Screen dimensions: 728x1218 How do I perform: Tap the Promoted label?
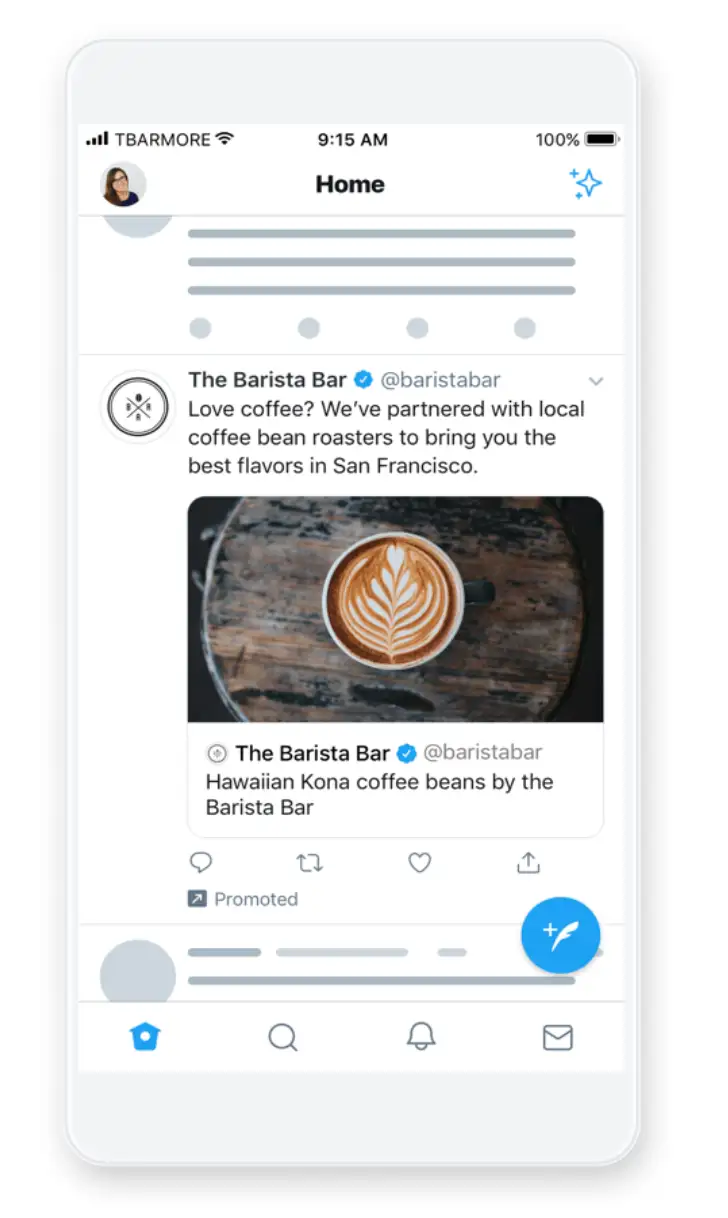256,899
